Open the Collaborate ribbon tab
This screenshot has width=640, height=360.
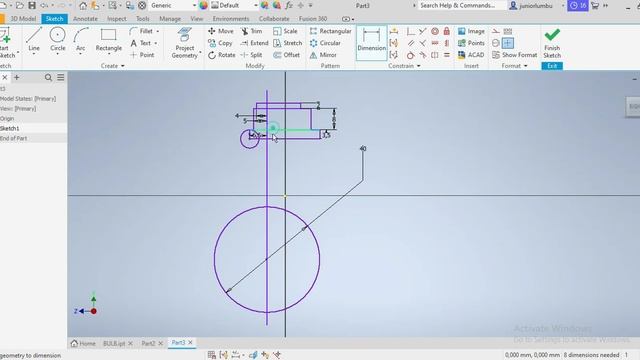click(x=274, y=19)
